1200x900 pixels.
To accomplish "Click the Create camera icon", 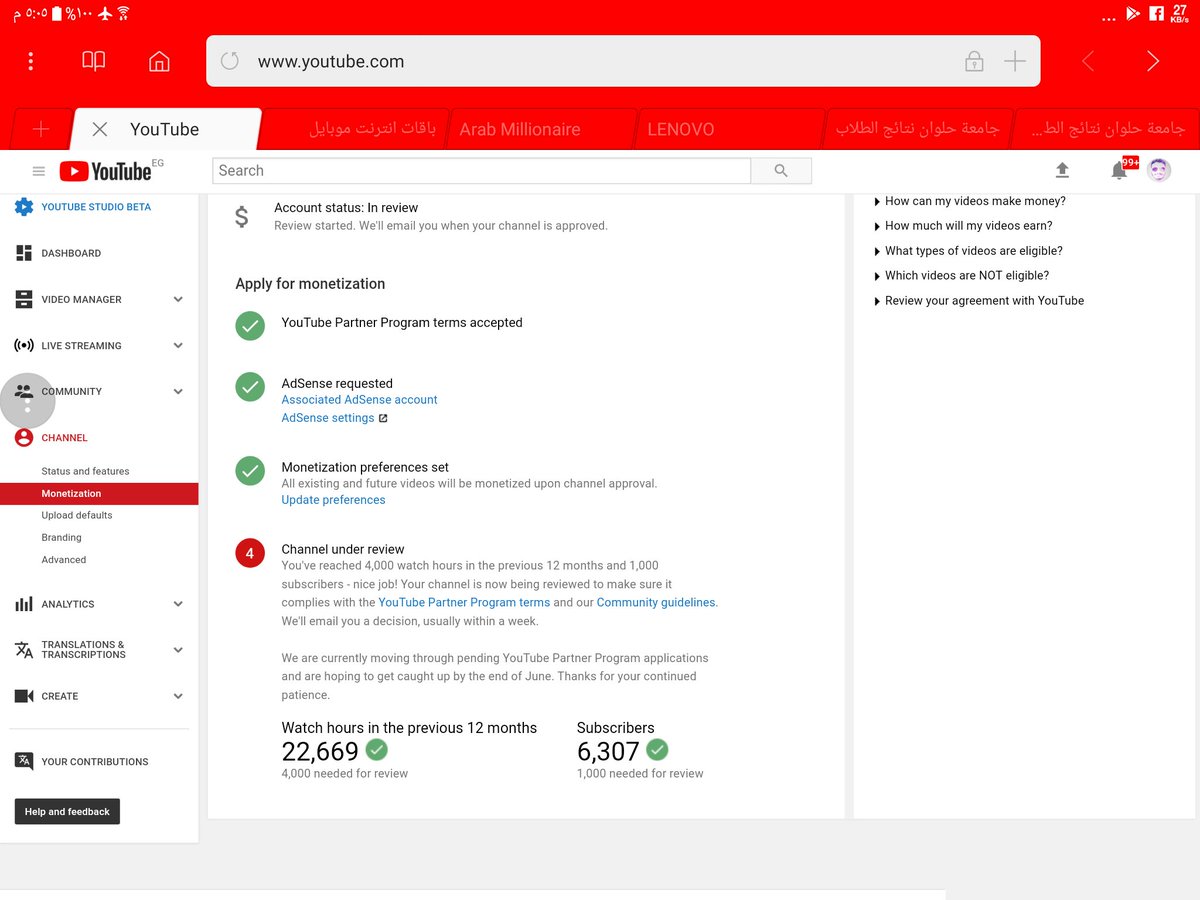I will coord(24,696).
